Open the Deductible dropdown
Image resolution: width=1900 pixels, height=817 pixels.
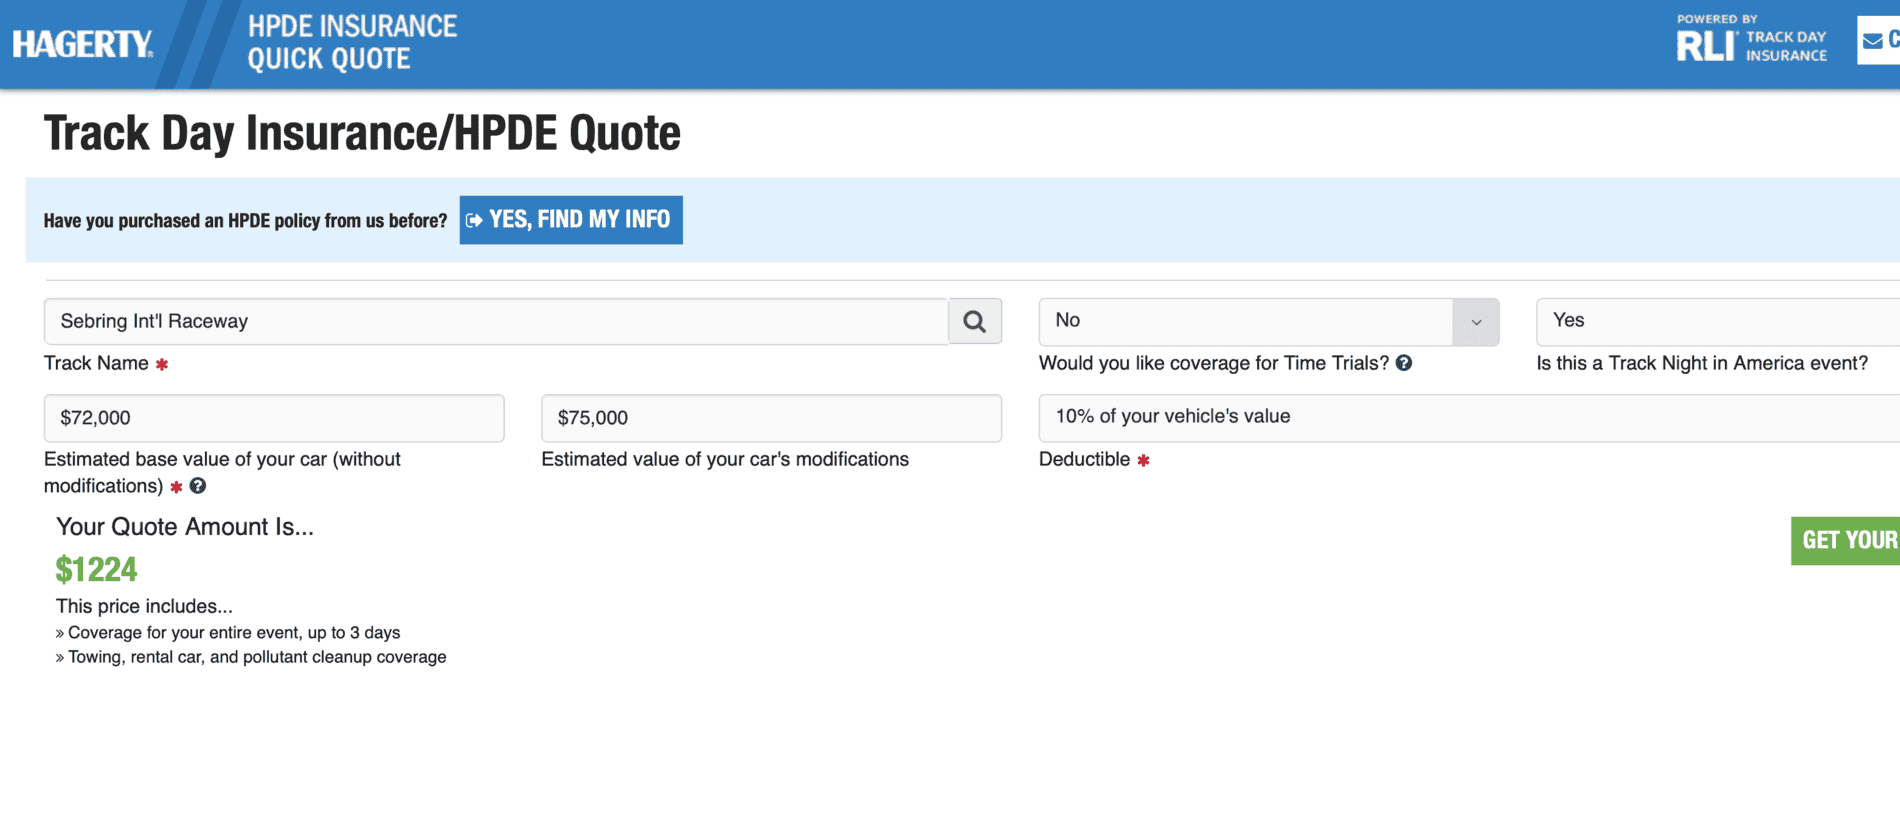pyautogui.click(x=1469, y=418)
